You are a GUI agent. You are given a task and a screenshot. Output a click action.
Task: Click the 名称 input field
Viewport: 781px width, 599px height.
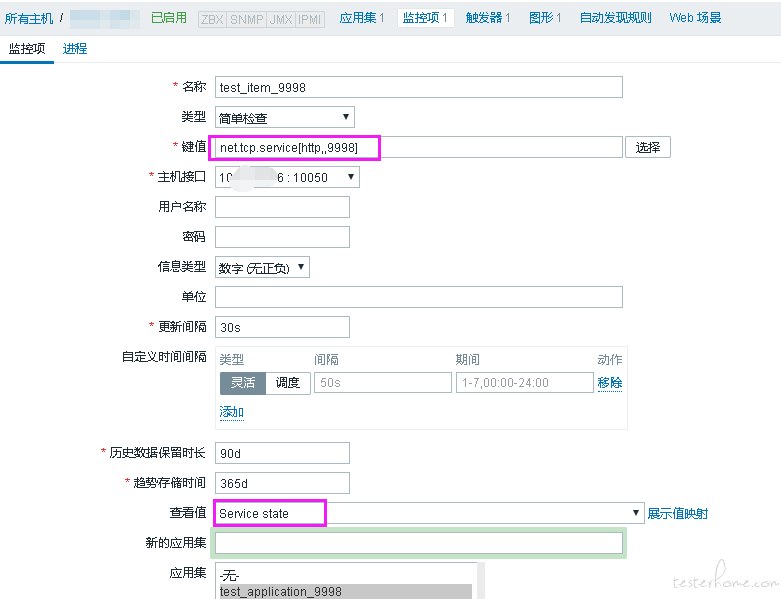(418, 87)
